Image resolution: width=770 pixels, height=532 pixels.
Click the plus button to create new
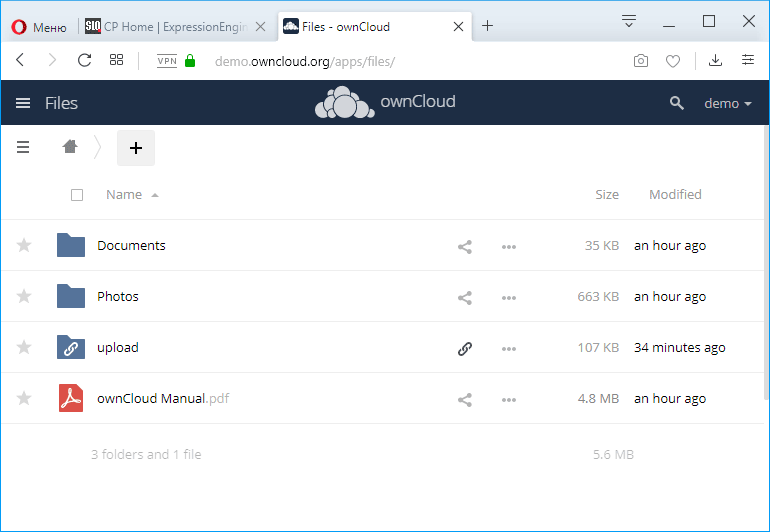point(136,148)
